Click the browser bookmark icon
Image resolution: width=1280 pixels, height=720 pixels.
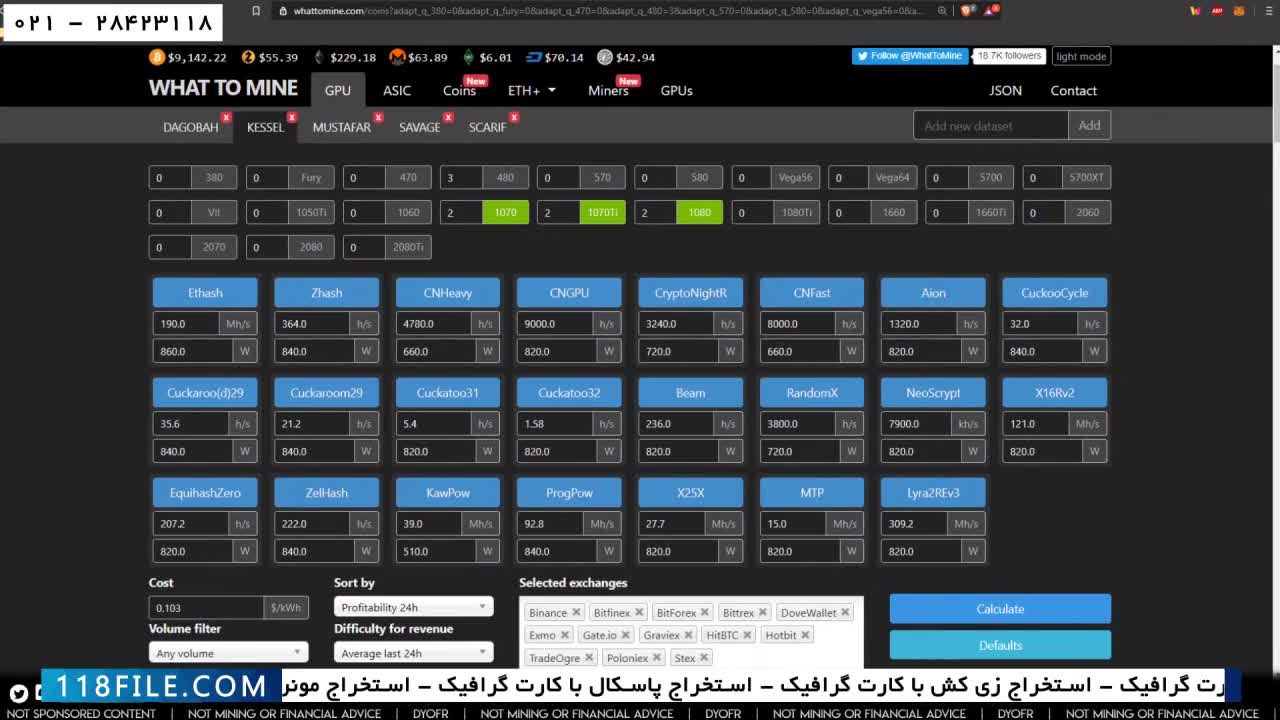point(256,11)
